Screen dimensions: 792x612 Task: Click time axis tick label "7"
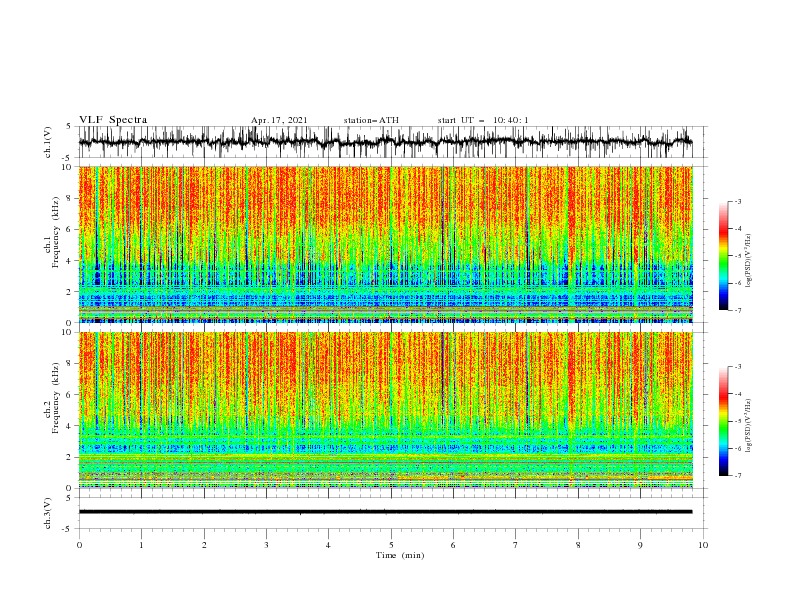tap(516, 545)
